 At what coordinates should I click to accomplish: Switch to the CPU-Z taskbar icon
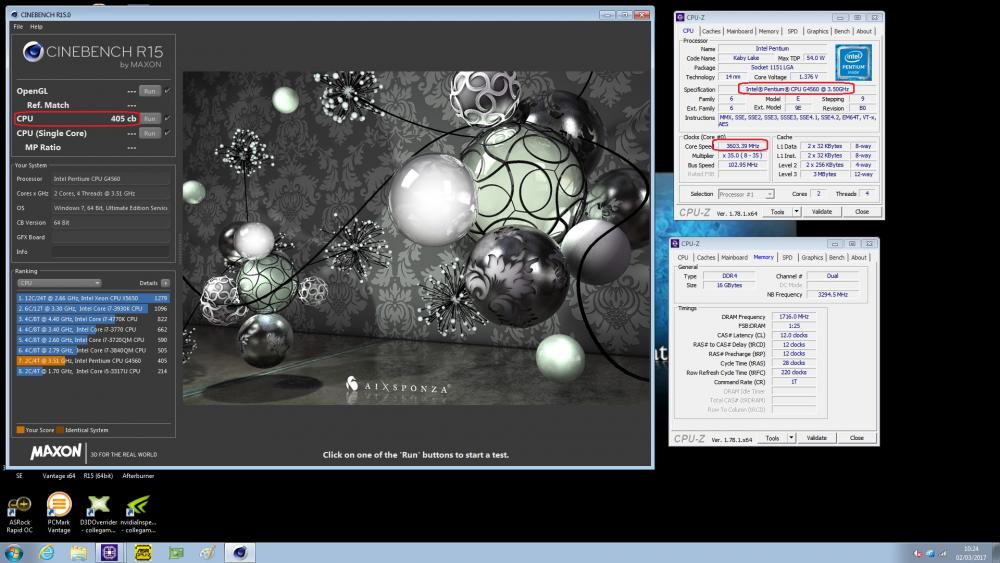(110, 552)
